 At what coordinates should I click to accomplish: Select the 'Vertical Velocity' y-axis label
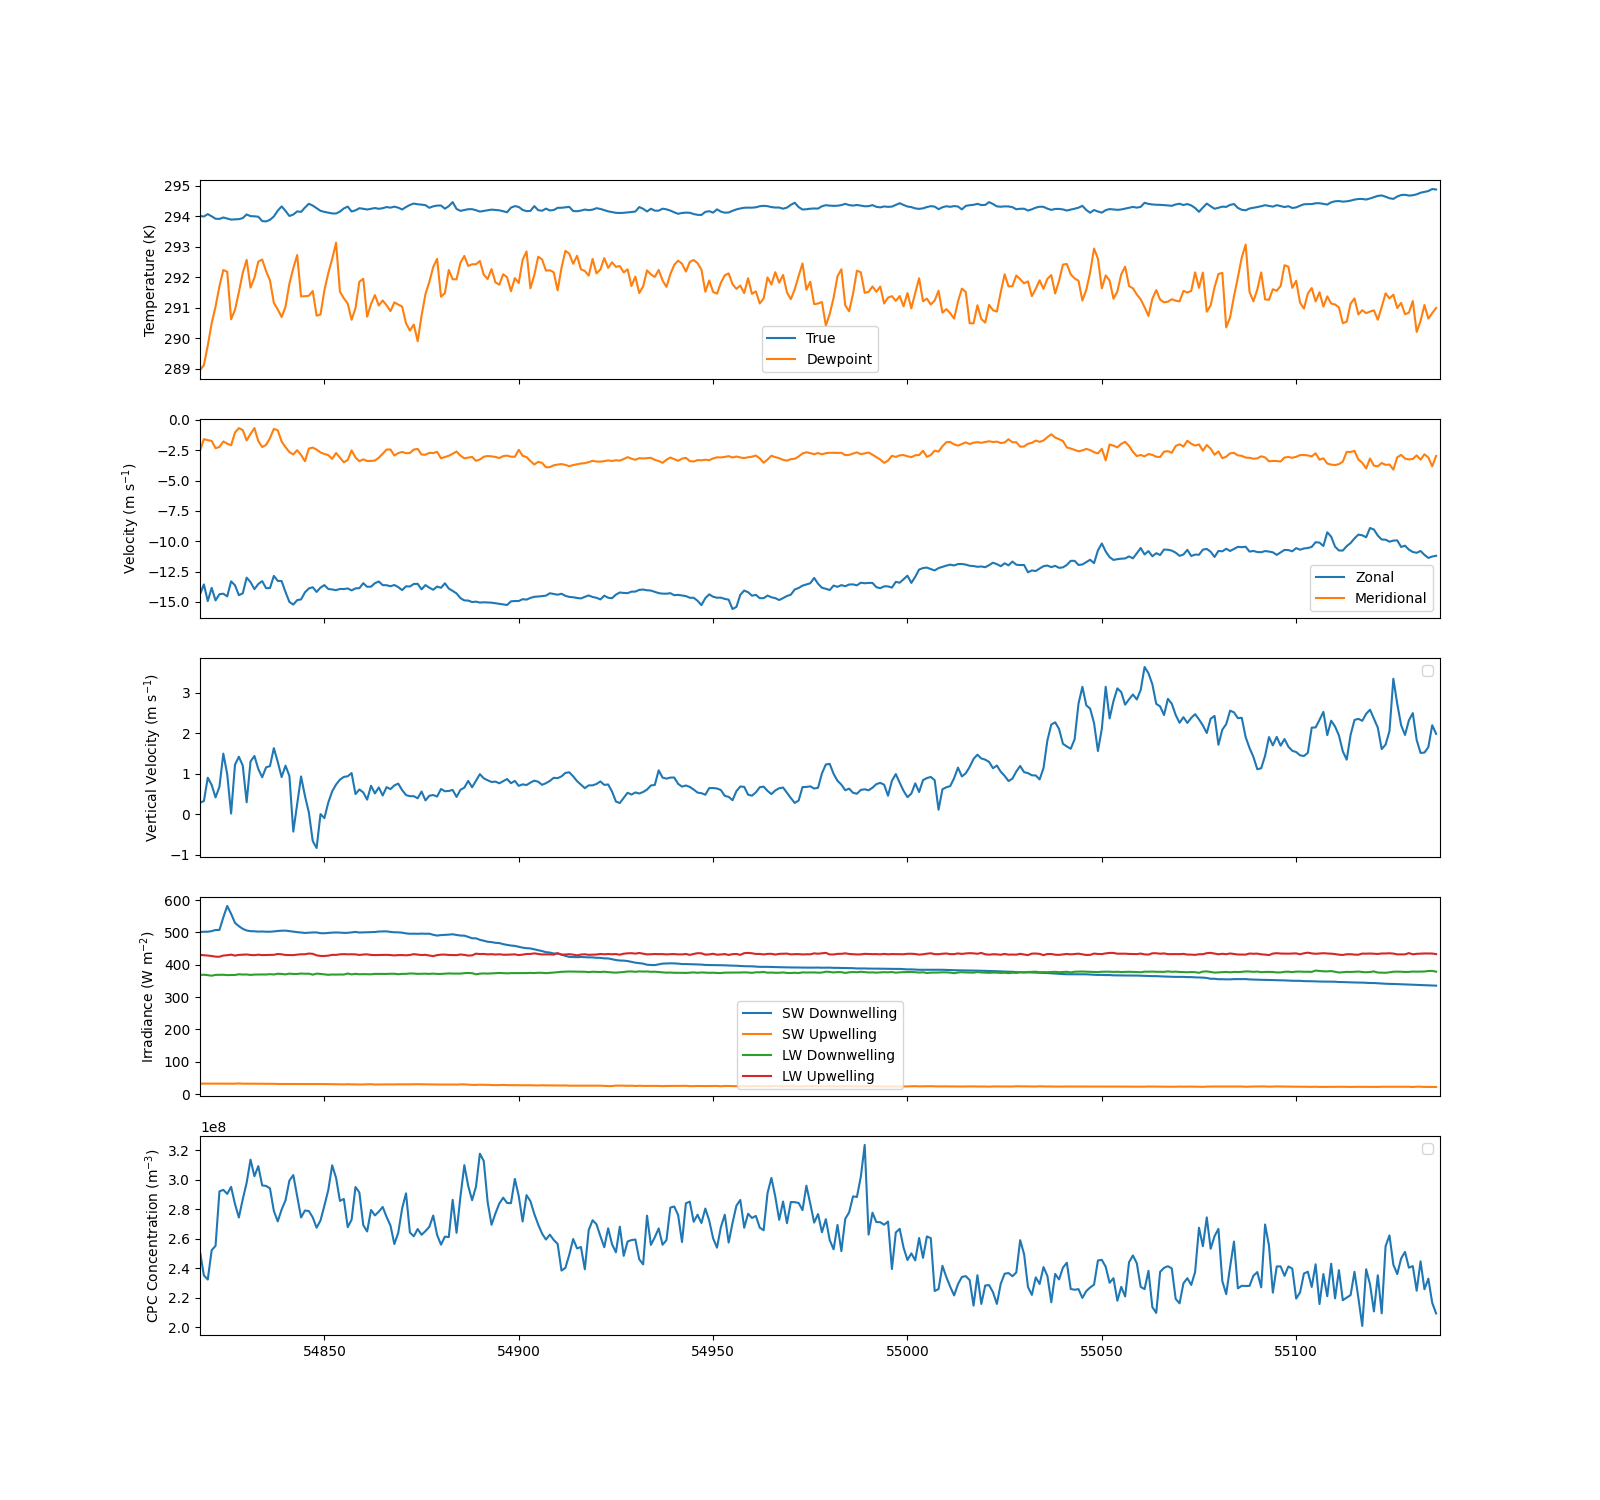coord(151,757)
